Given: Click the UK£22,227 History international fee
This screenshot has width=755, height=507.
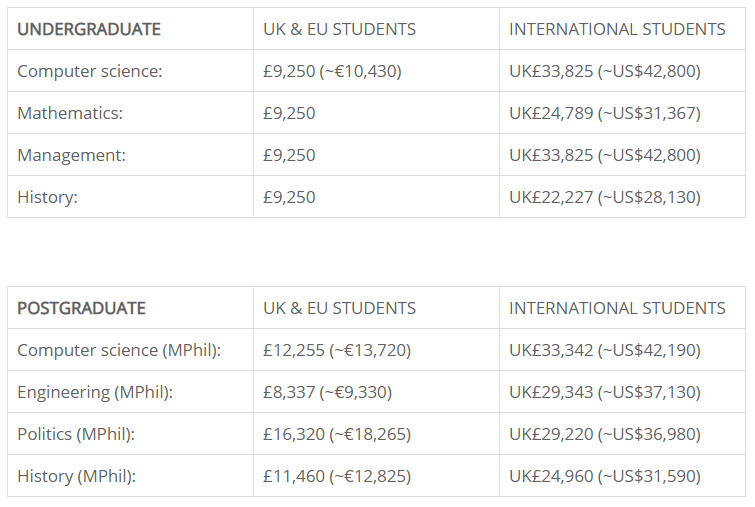Looking at the screenshot, I should [x=605, y=197].
